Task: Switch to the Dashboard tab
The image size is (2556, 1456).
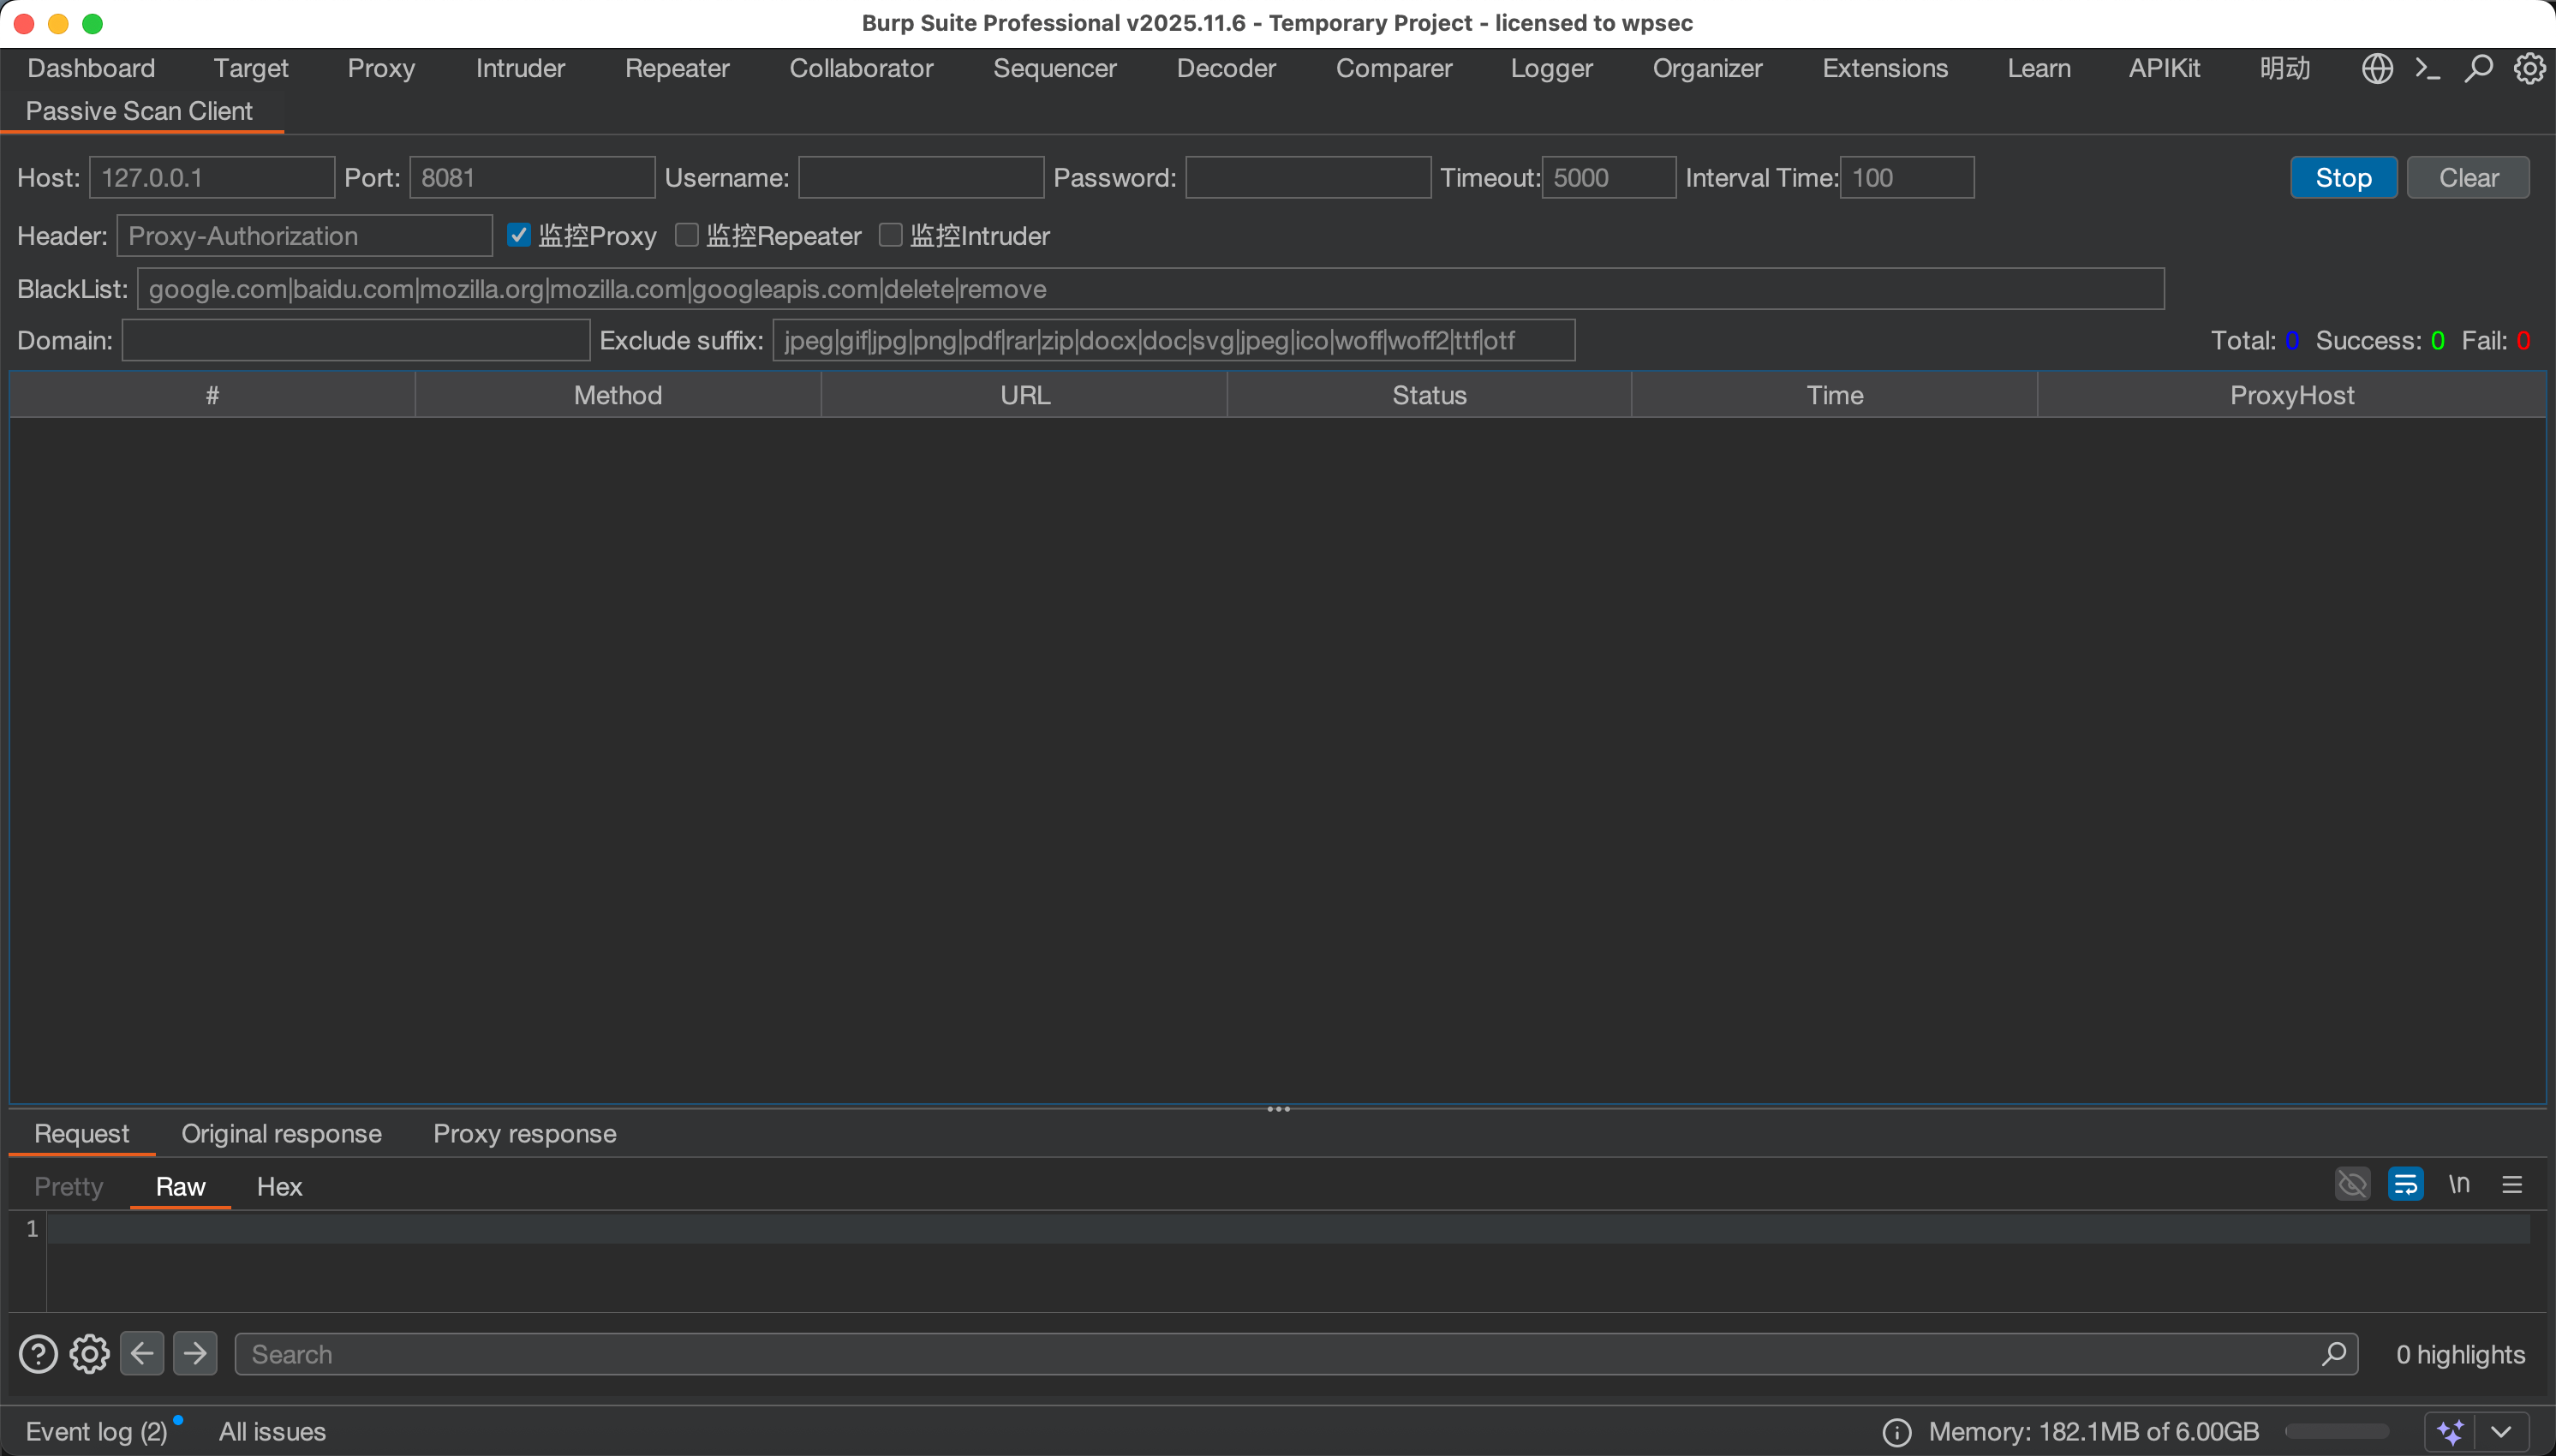Action: [x=91, y=68]
